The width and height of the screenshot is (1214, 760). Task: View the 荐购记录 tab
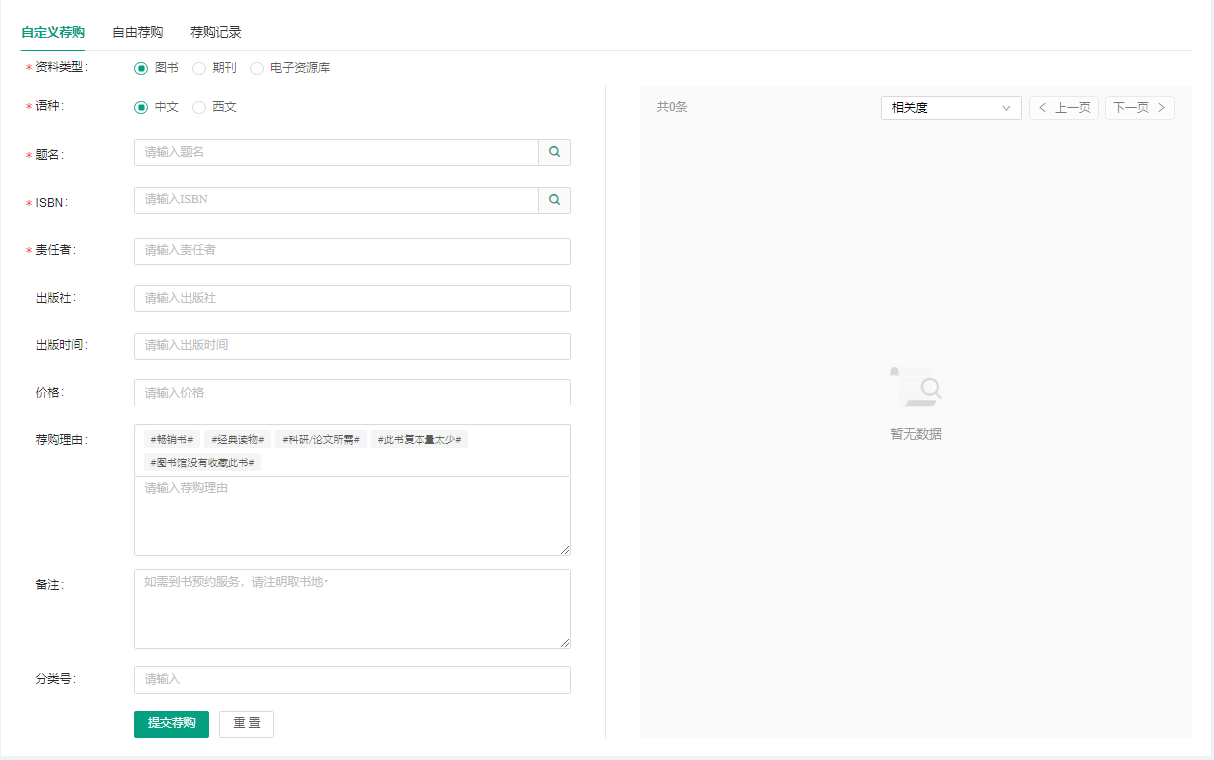(x=216, y=32)
